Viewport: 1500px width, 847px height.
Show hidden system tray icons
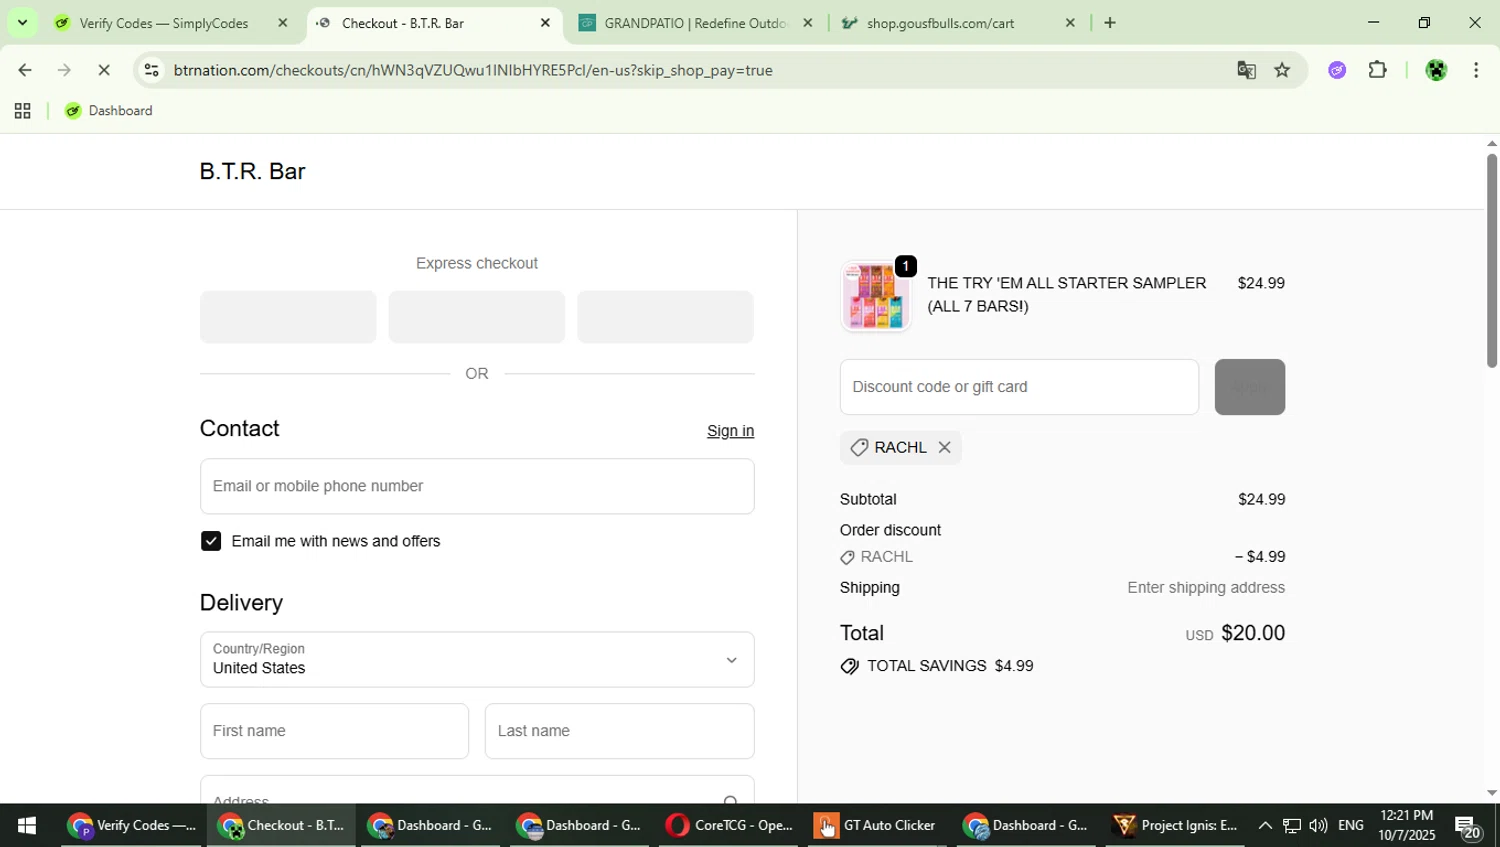[1265, 826]
